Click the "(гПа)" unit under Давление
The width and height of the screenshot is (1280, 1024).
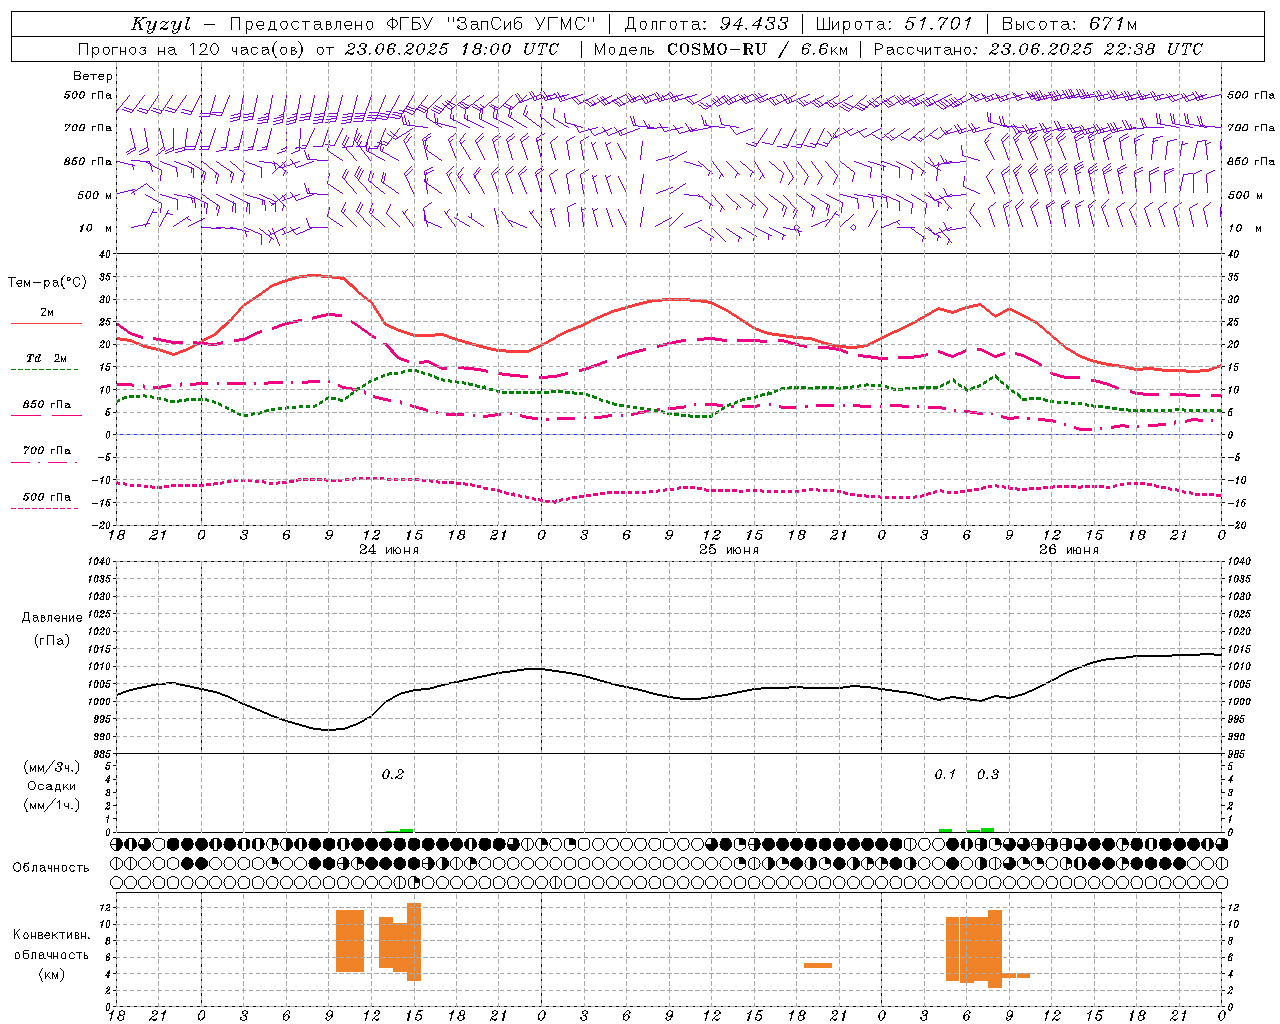52,641
